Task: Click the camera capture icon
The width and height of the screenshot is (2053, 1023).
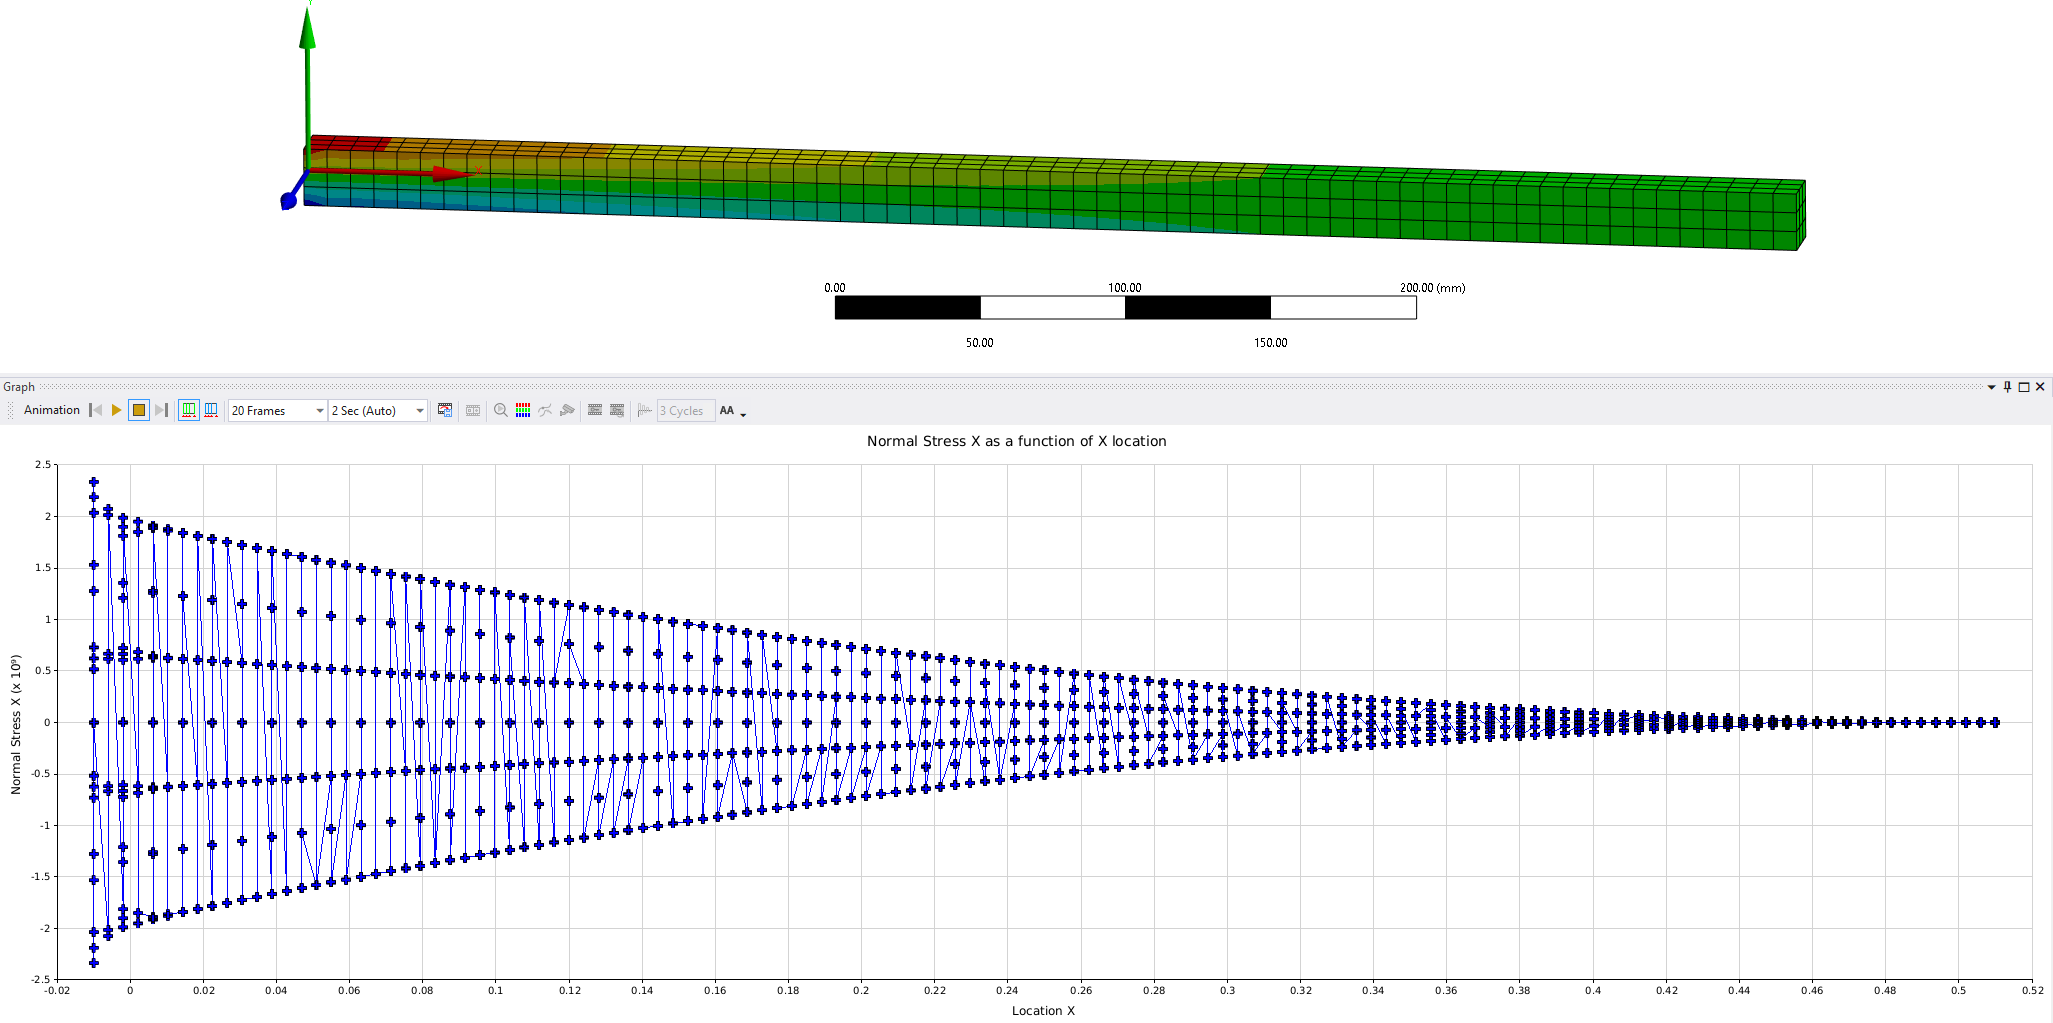Action: (x=568, y=410)
